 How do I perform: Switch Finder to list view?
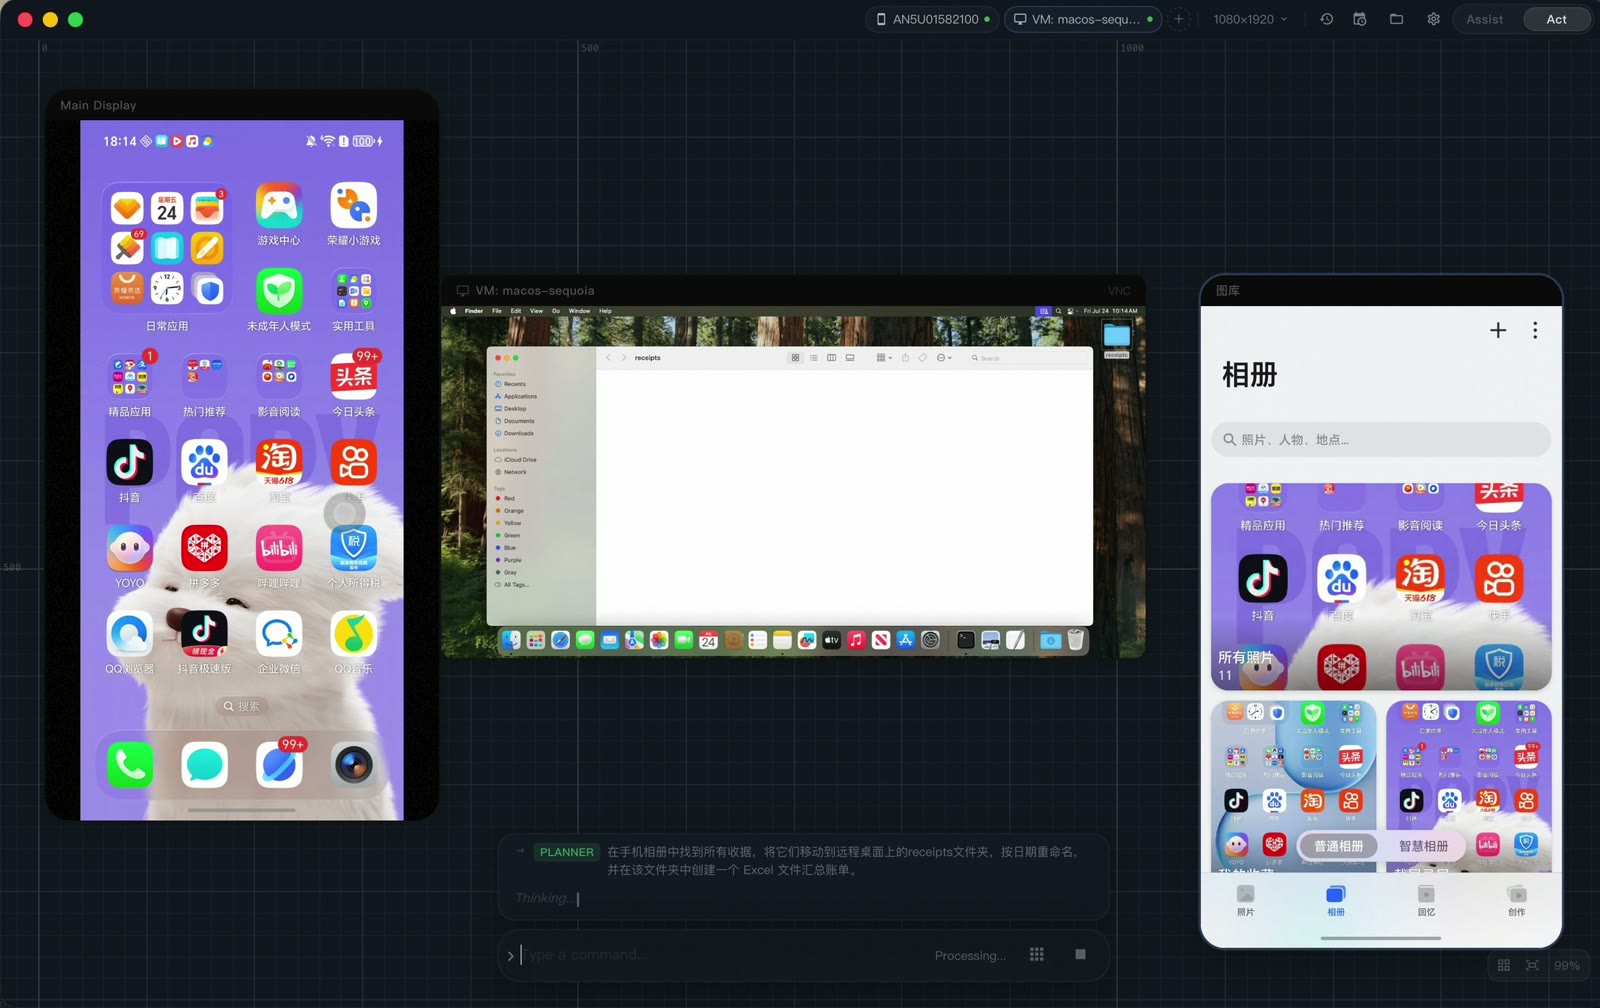point(813,357)
